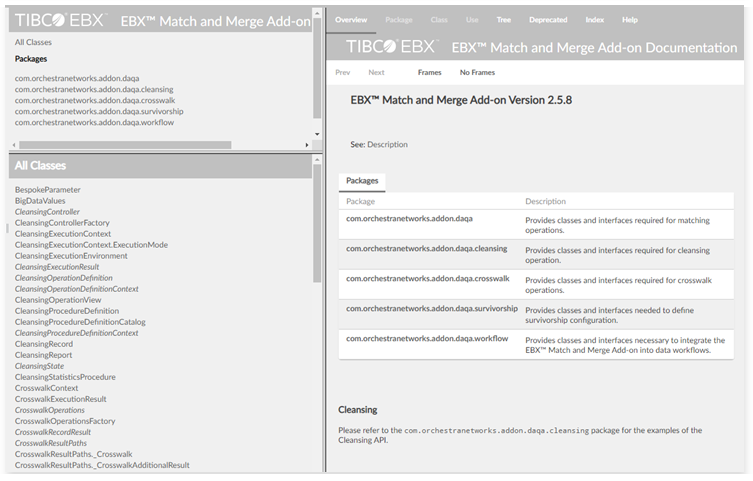Image resolution: width=753 pixels, height=481 pixels.
Task: Open com.orchestranetworks.addon.daqa in the Packages list
Action: 77,78
